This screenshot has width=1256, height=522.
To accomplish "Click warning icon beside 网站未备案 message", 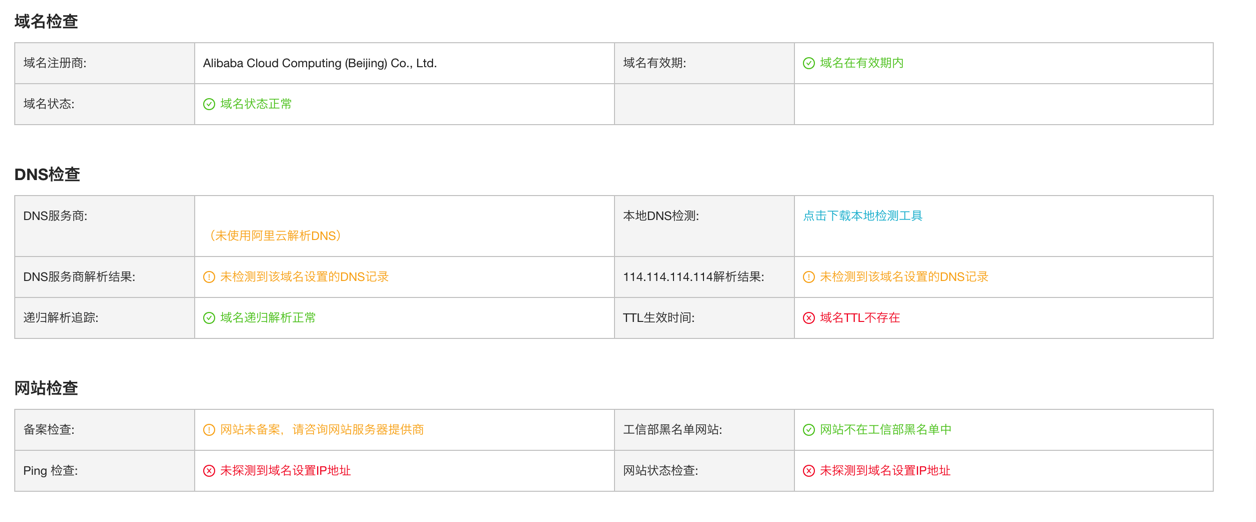I will coord(209,430).
